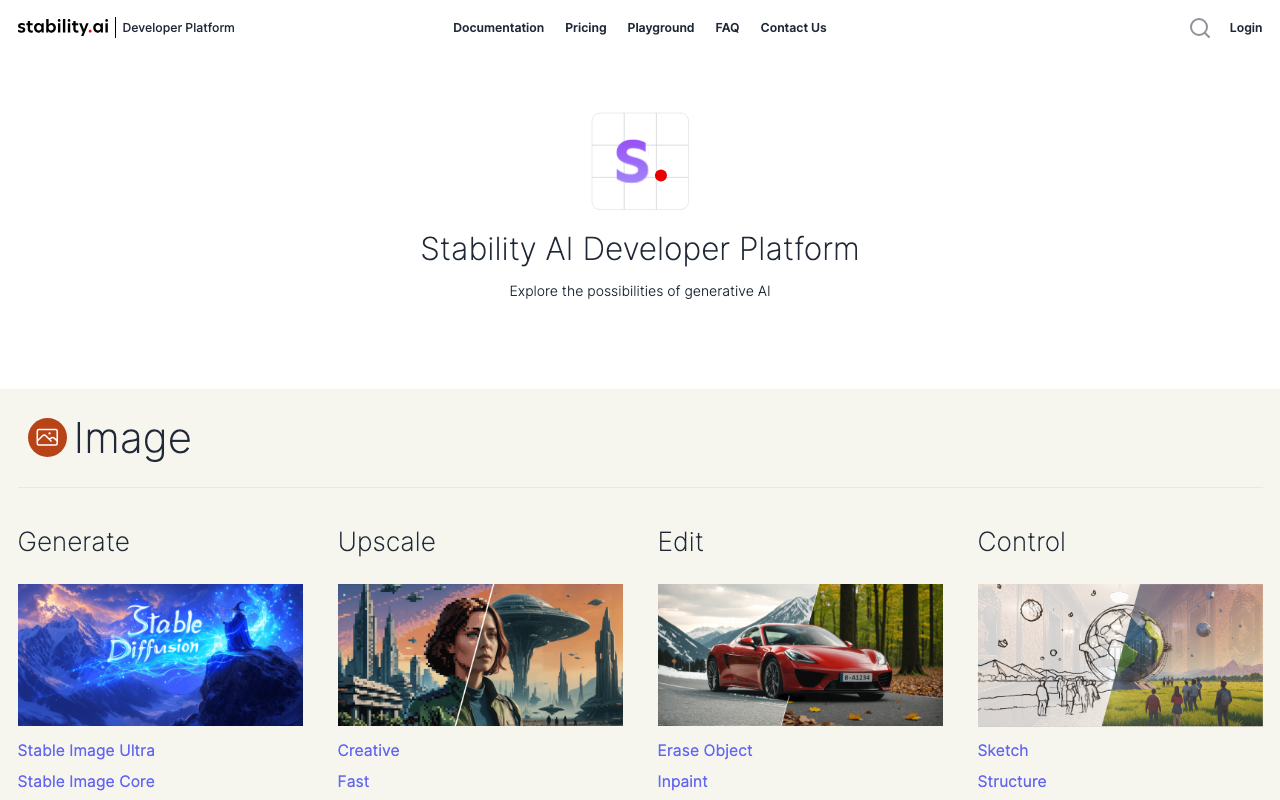Screen dimensions: 1280x800
Task: Click the central S. platform logo
Action: pos(640,161)
